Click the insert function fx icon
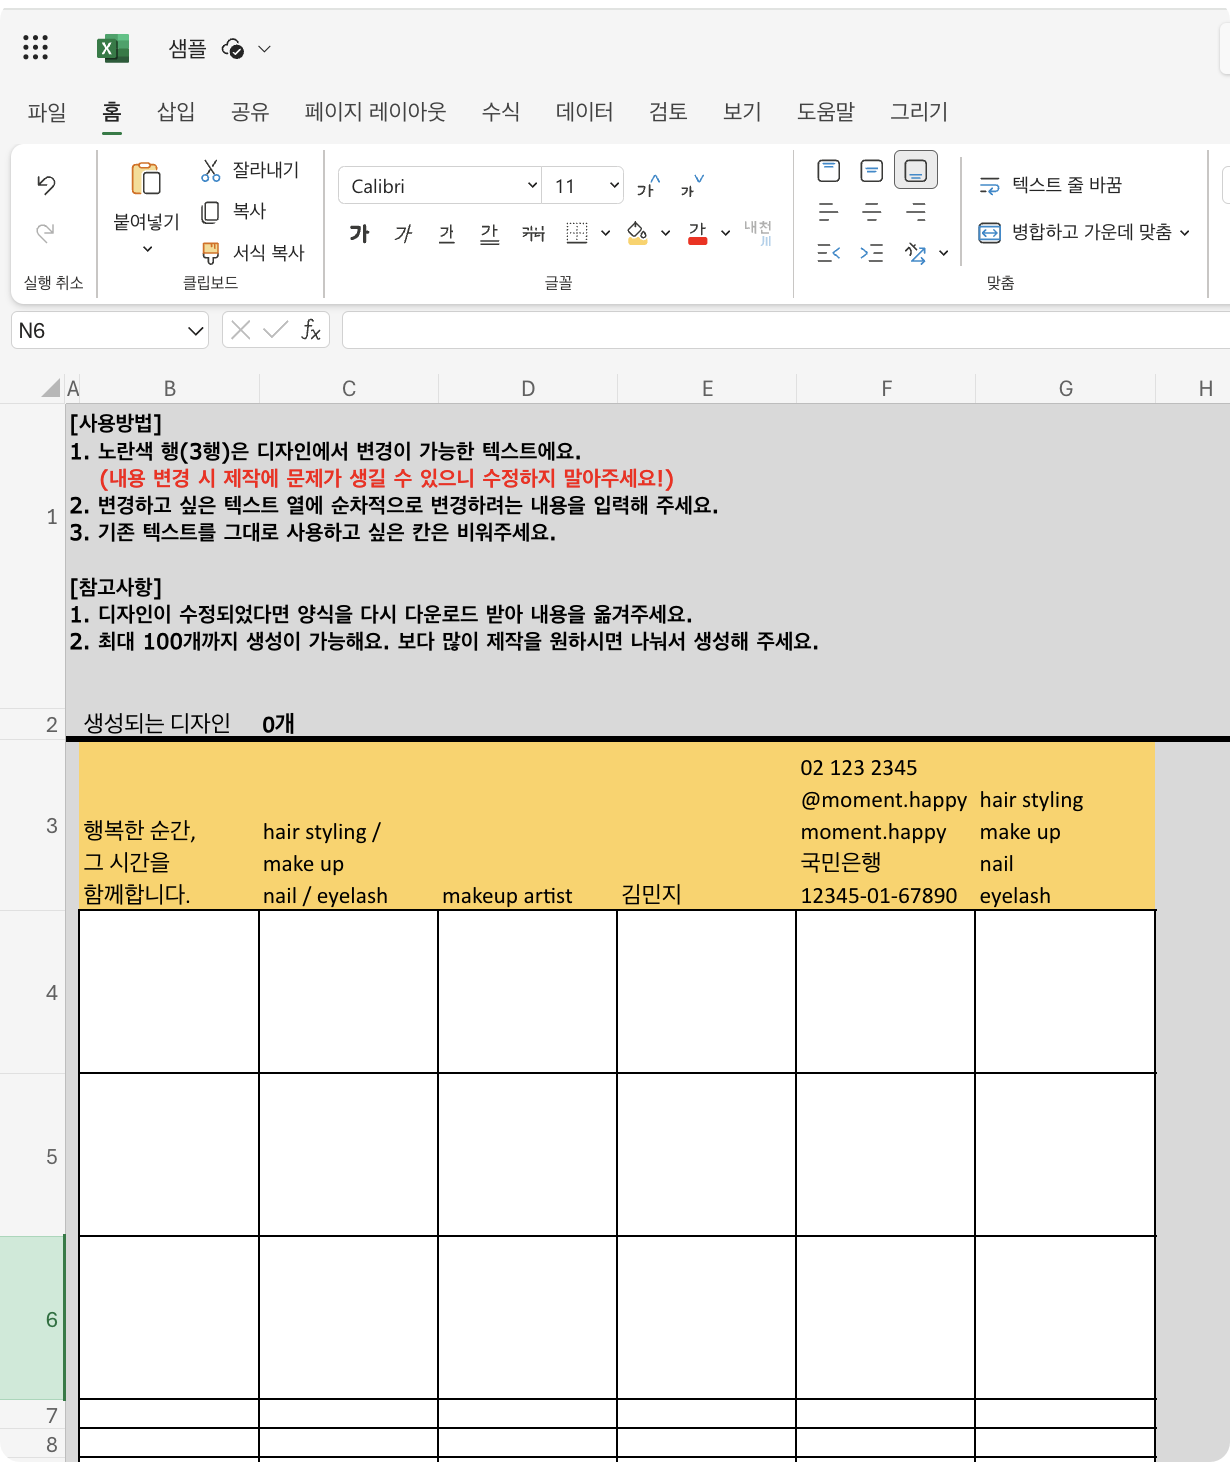 point(311,331)
